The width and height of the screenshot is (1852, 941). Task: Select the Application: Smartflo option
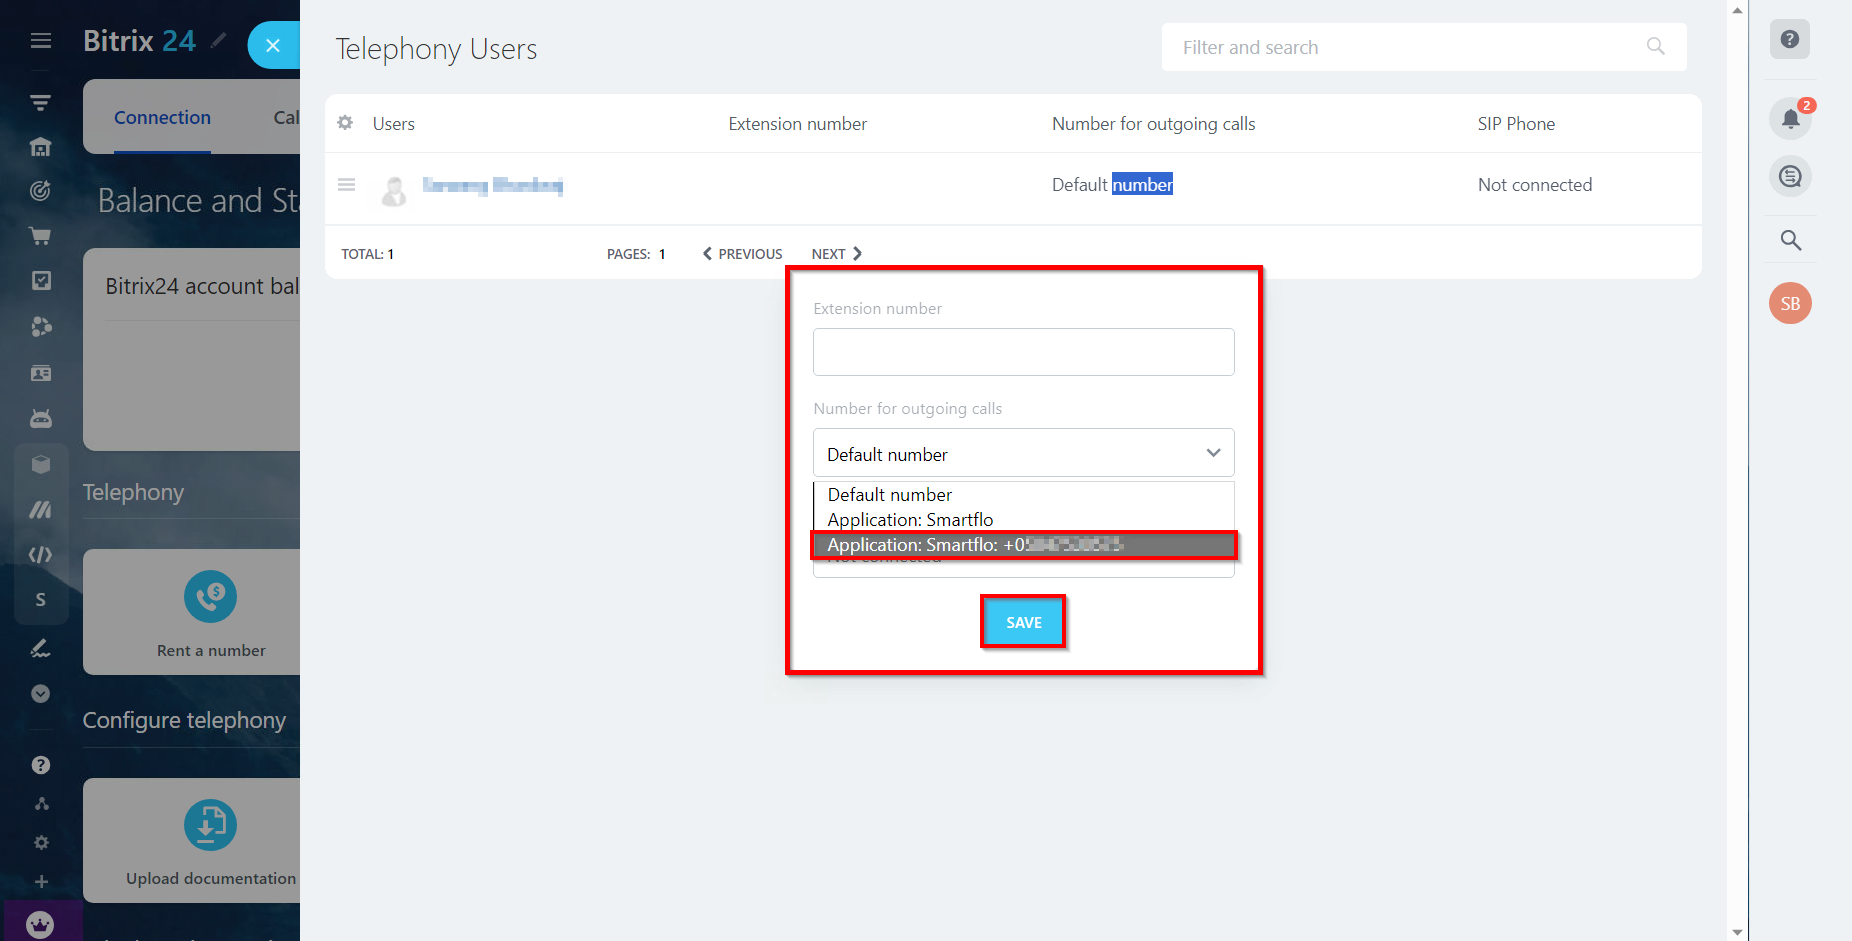[1024, 520]
